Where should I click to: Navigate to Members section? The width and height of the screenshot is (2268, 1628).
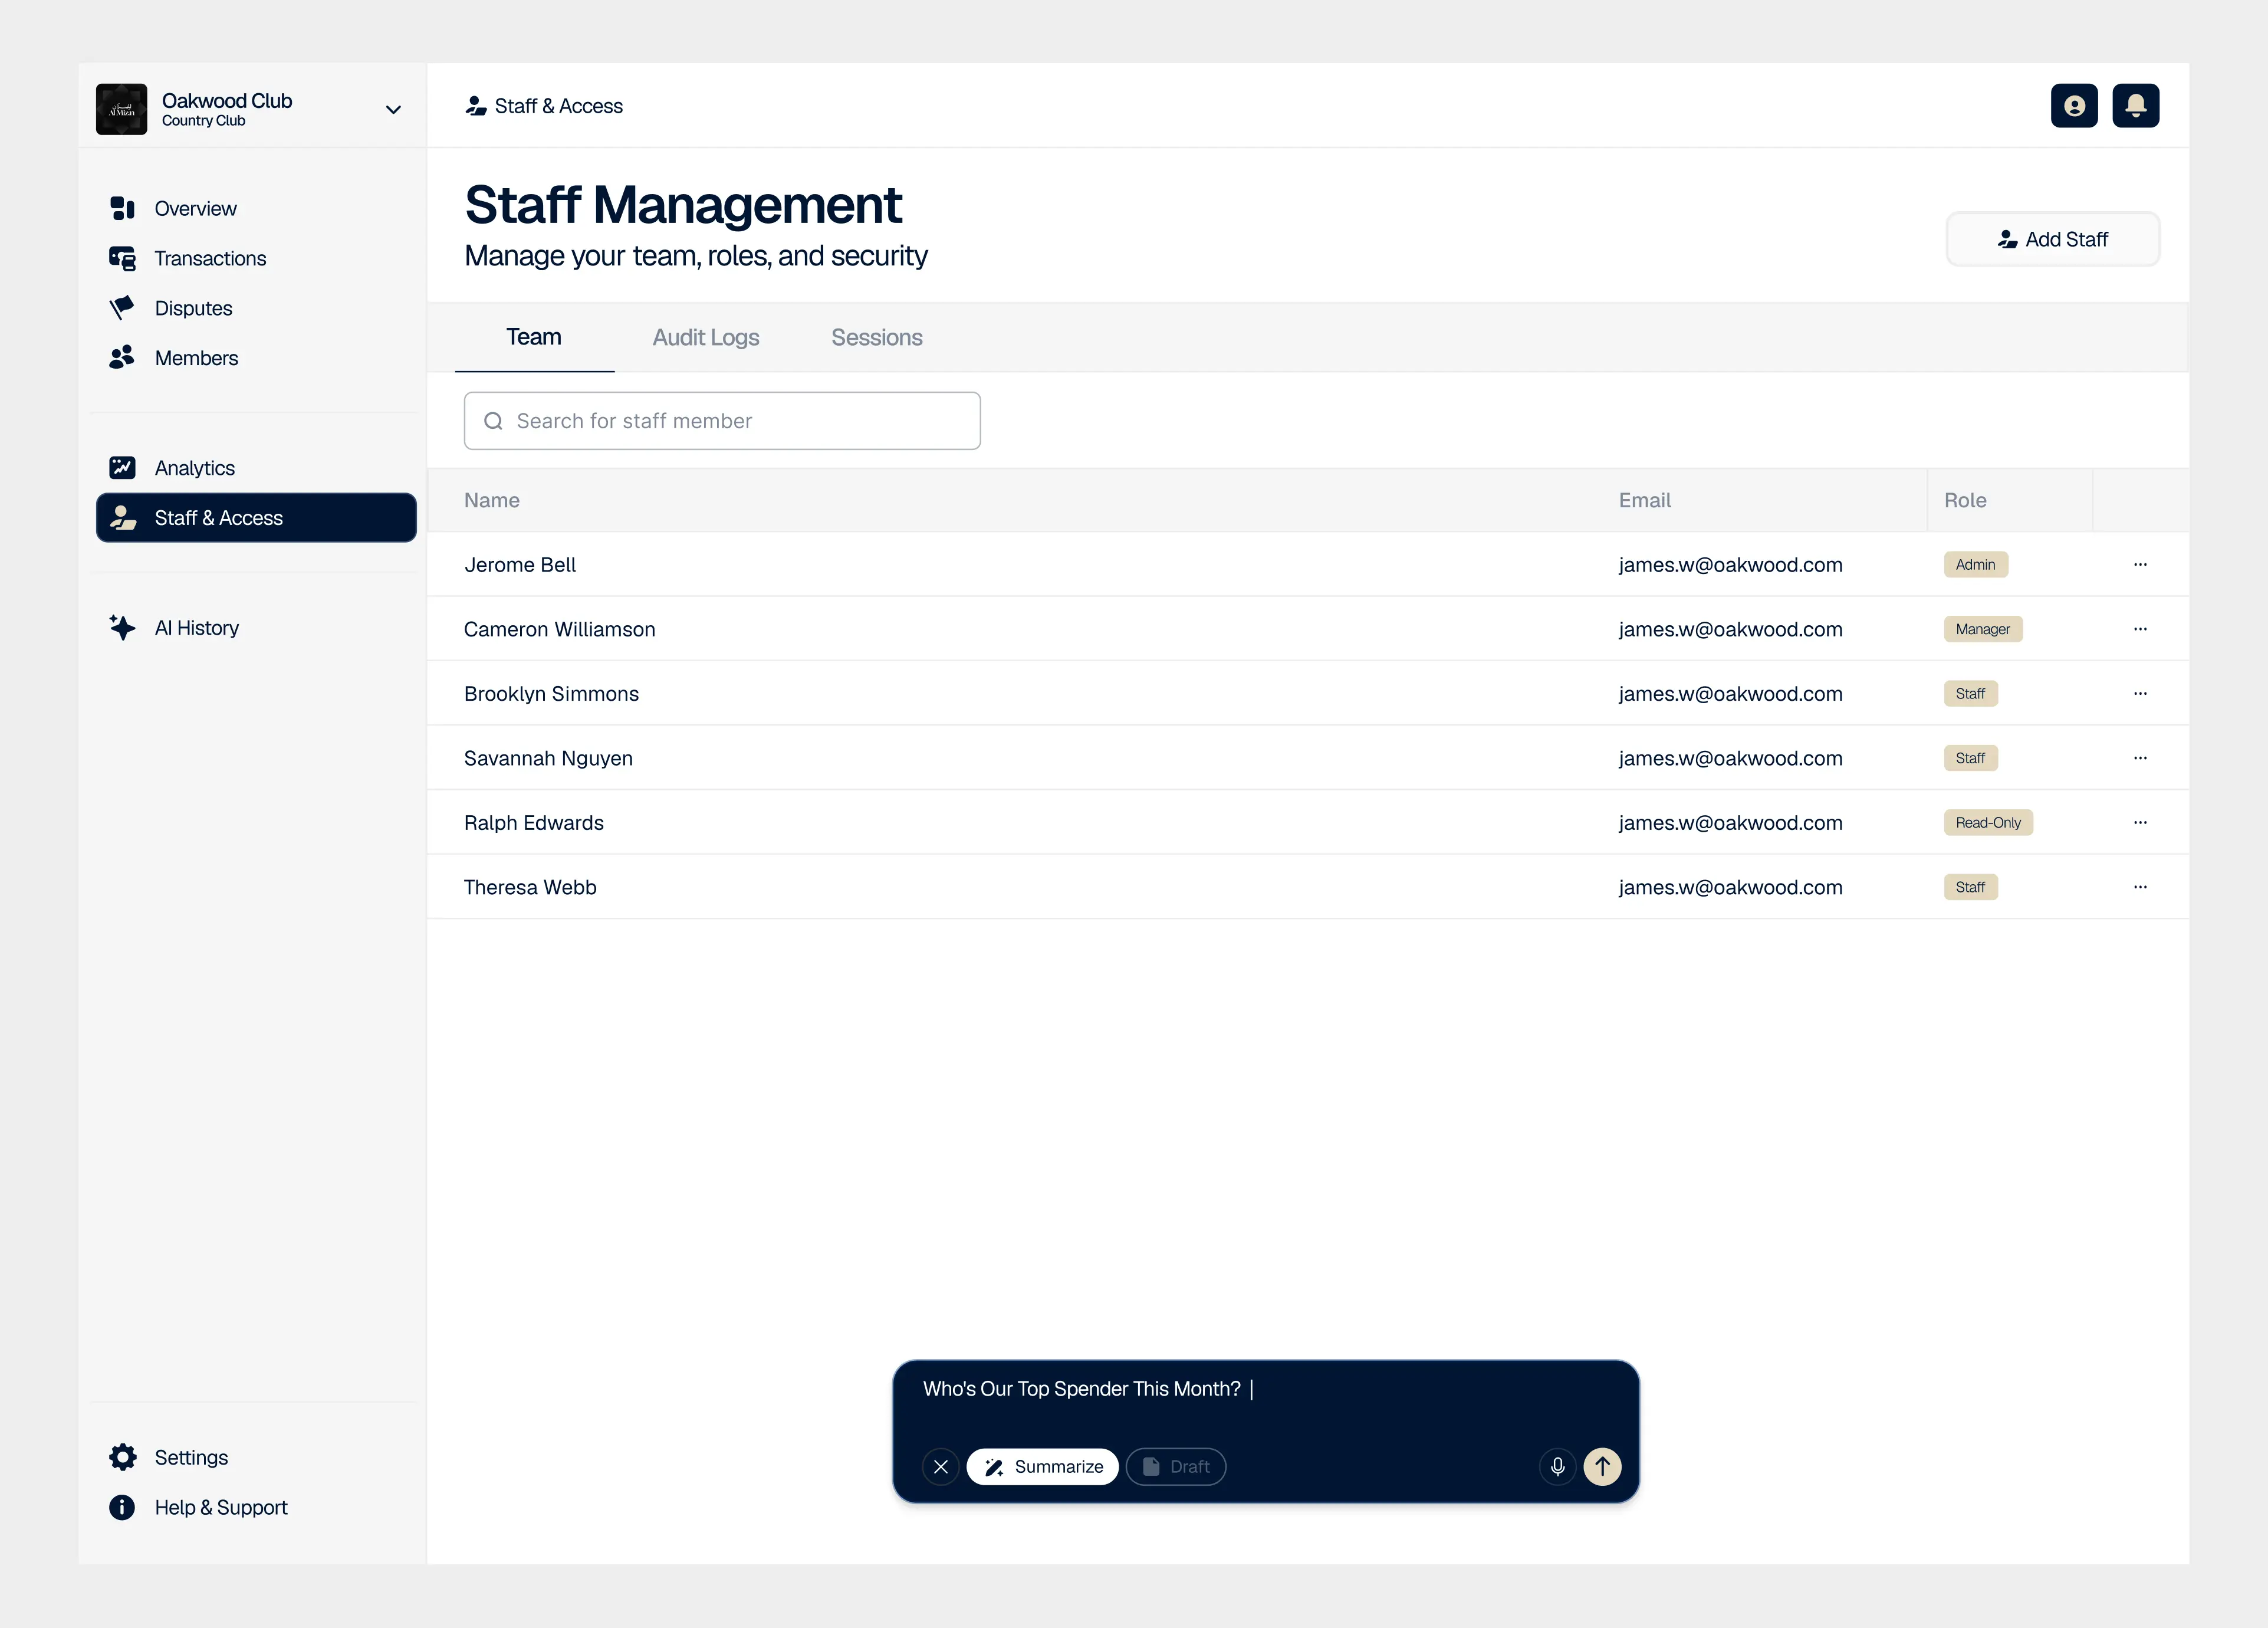point(196,357)
